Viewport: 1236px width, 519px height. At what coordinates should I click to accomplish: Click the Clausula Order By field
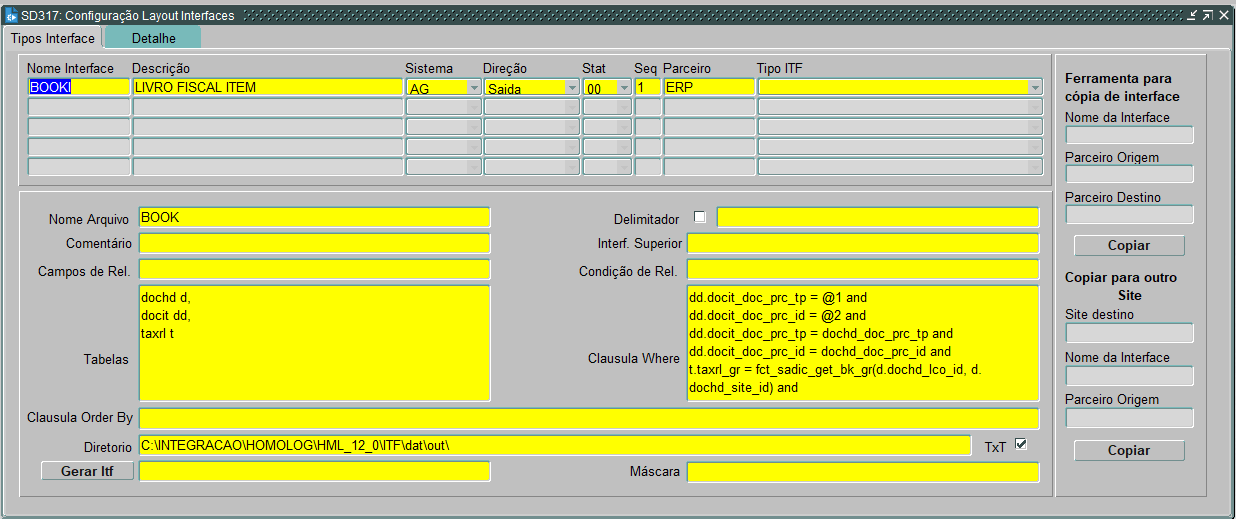pyautogui.click(x=589, y=419)
